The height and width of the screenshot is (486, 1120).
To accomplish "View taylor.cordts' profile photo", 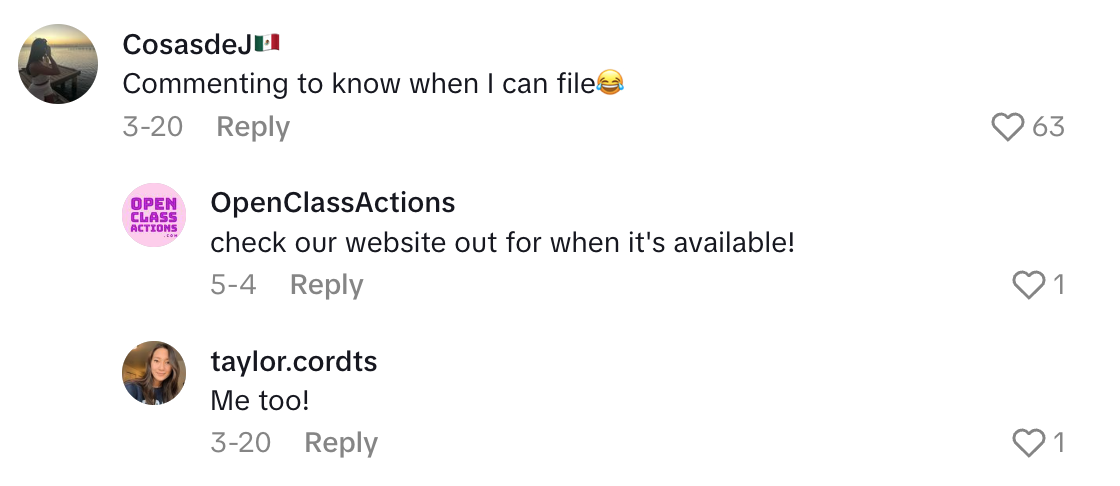I will pos(154,373).
